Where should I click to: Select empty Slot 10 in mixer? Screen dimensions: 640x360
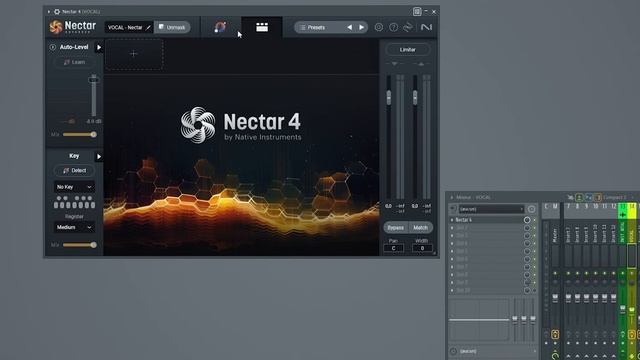click(x=489, y=290)
